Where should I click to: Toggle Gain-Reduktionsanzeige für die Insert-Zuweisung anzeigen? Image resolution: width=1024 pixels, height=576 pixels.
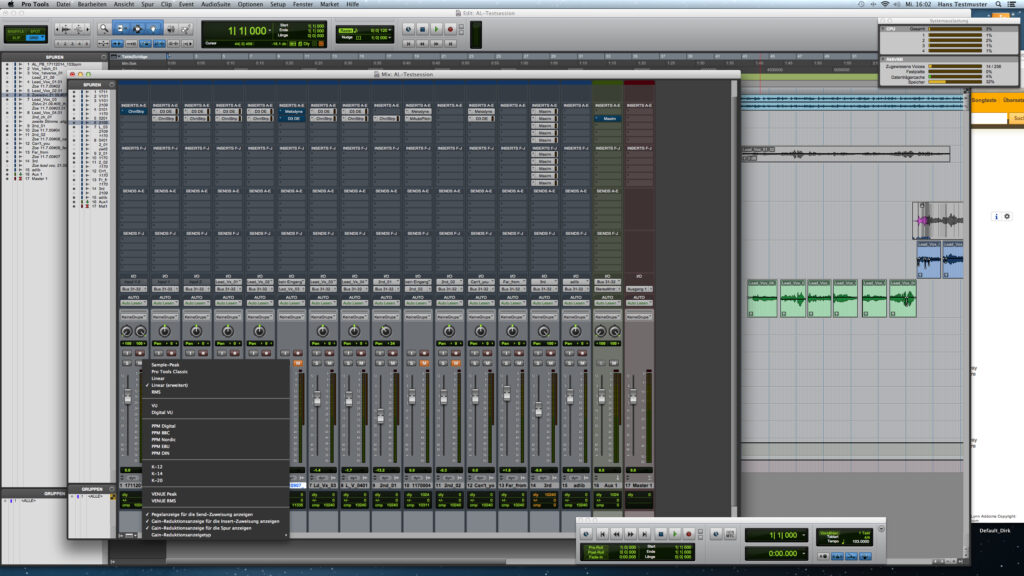point(215,521)
